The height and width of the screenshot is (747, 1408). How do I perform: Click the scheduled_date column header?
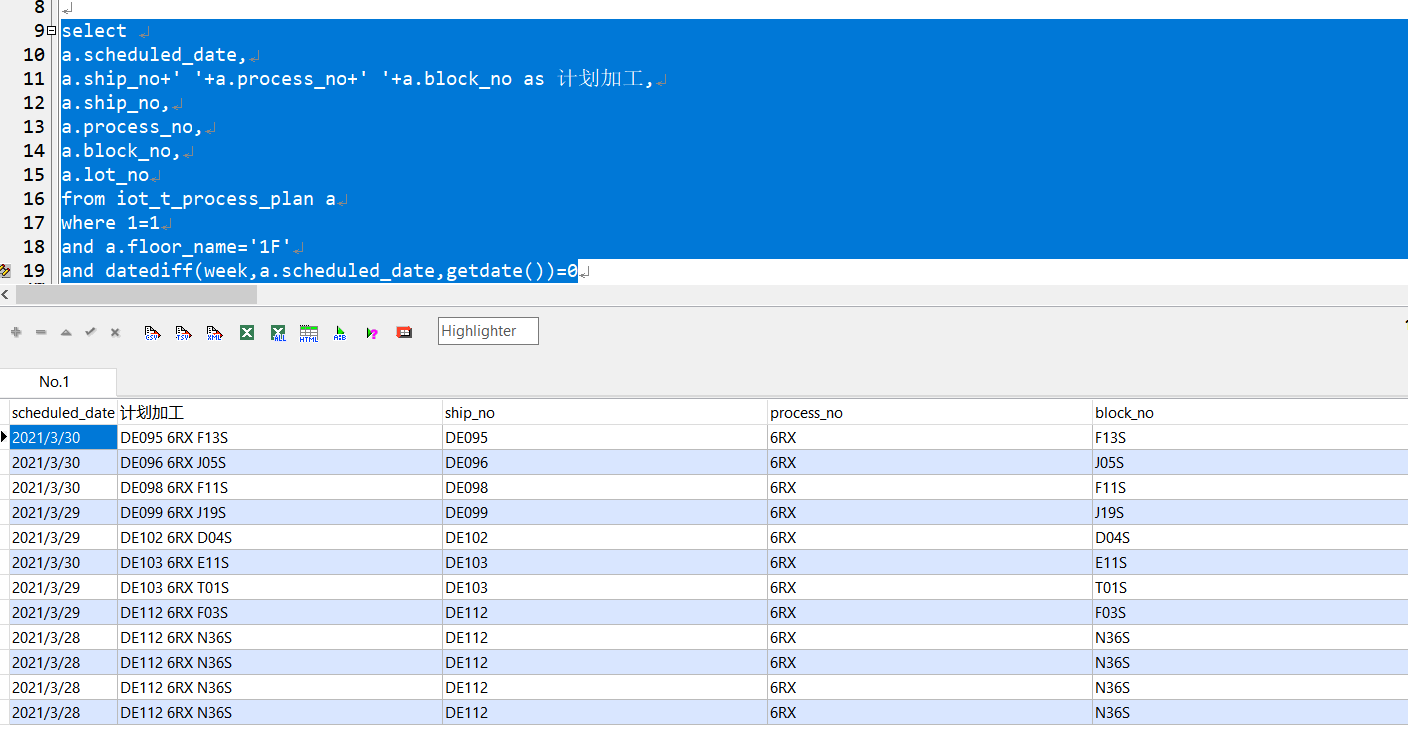(63, 412)
